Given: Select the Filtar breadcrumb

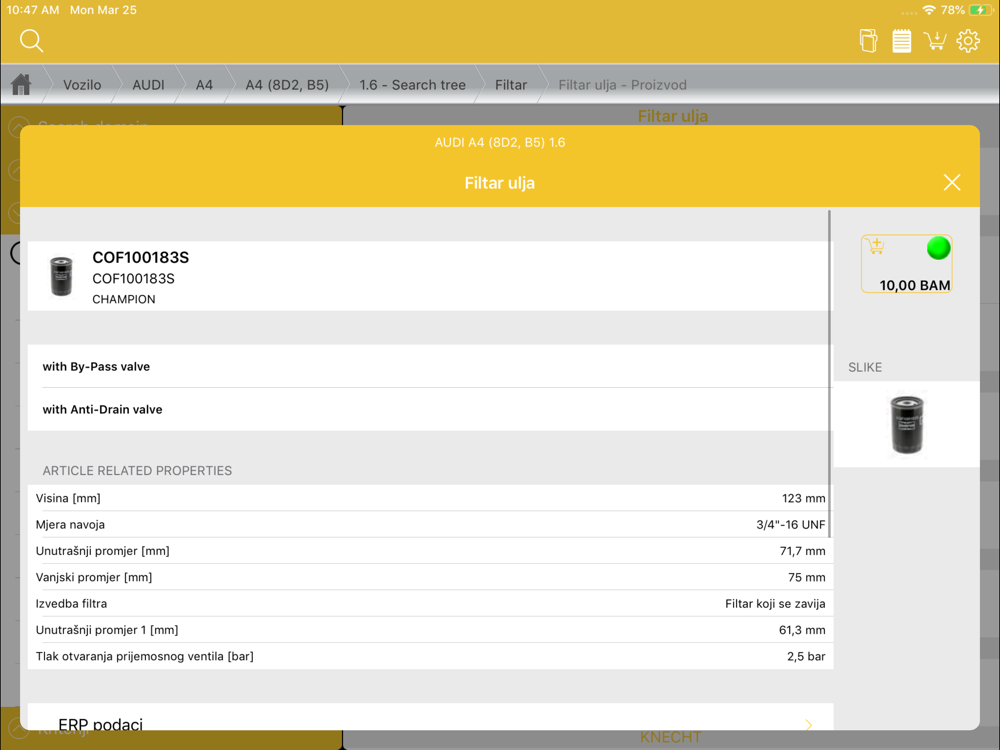Looking at the screenshot, I should (511, 85).
